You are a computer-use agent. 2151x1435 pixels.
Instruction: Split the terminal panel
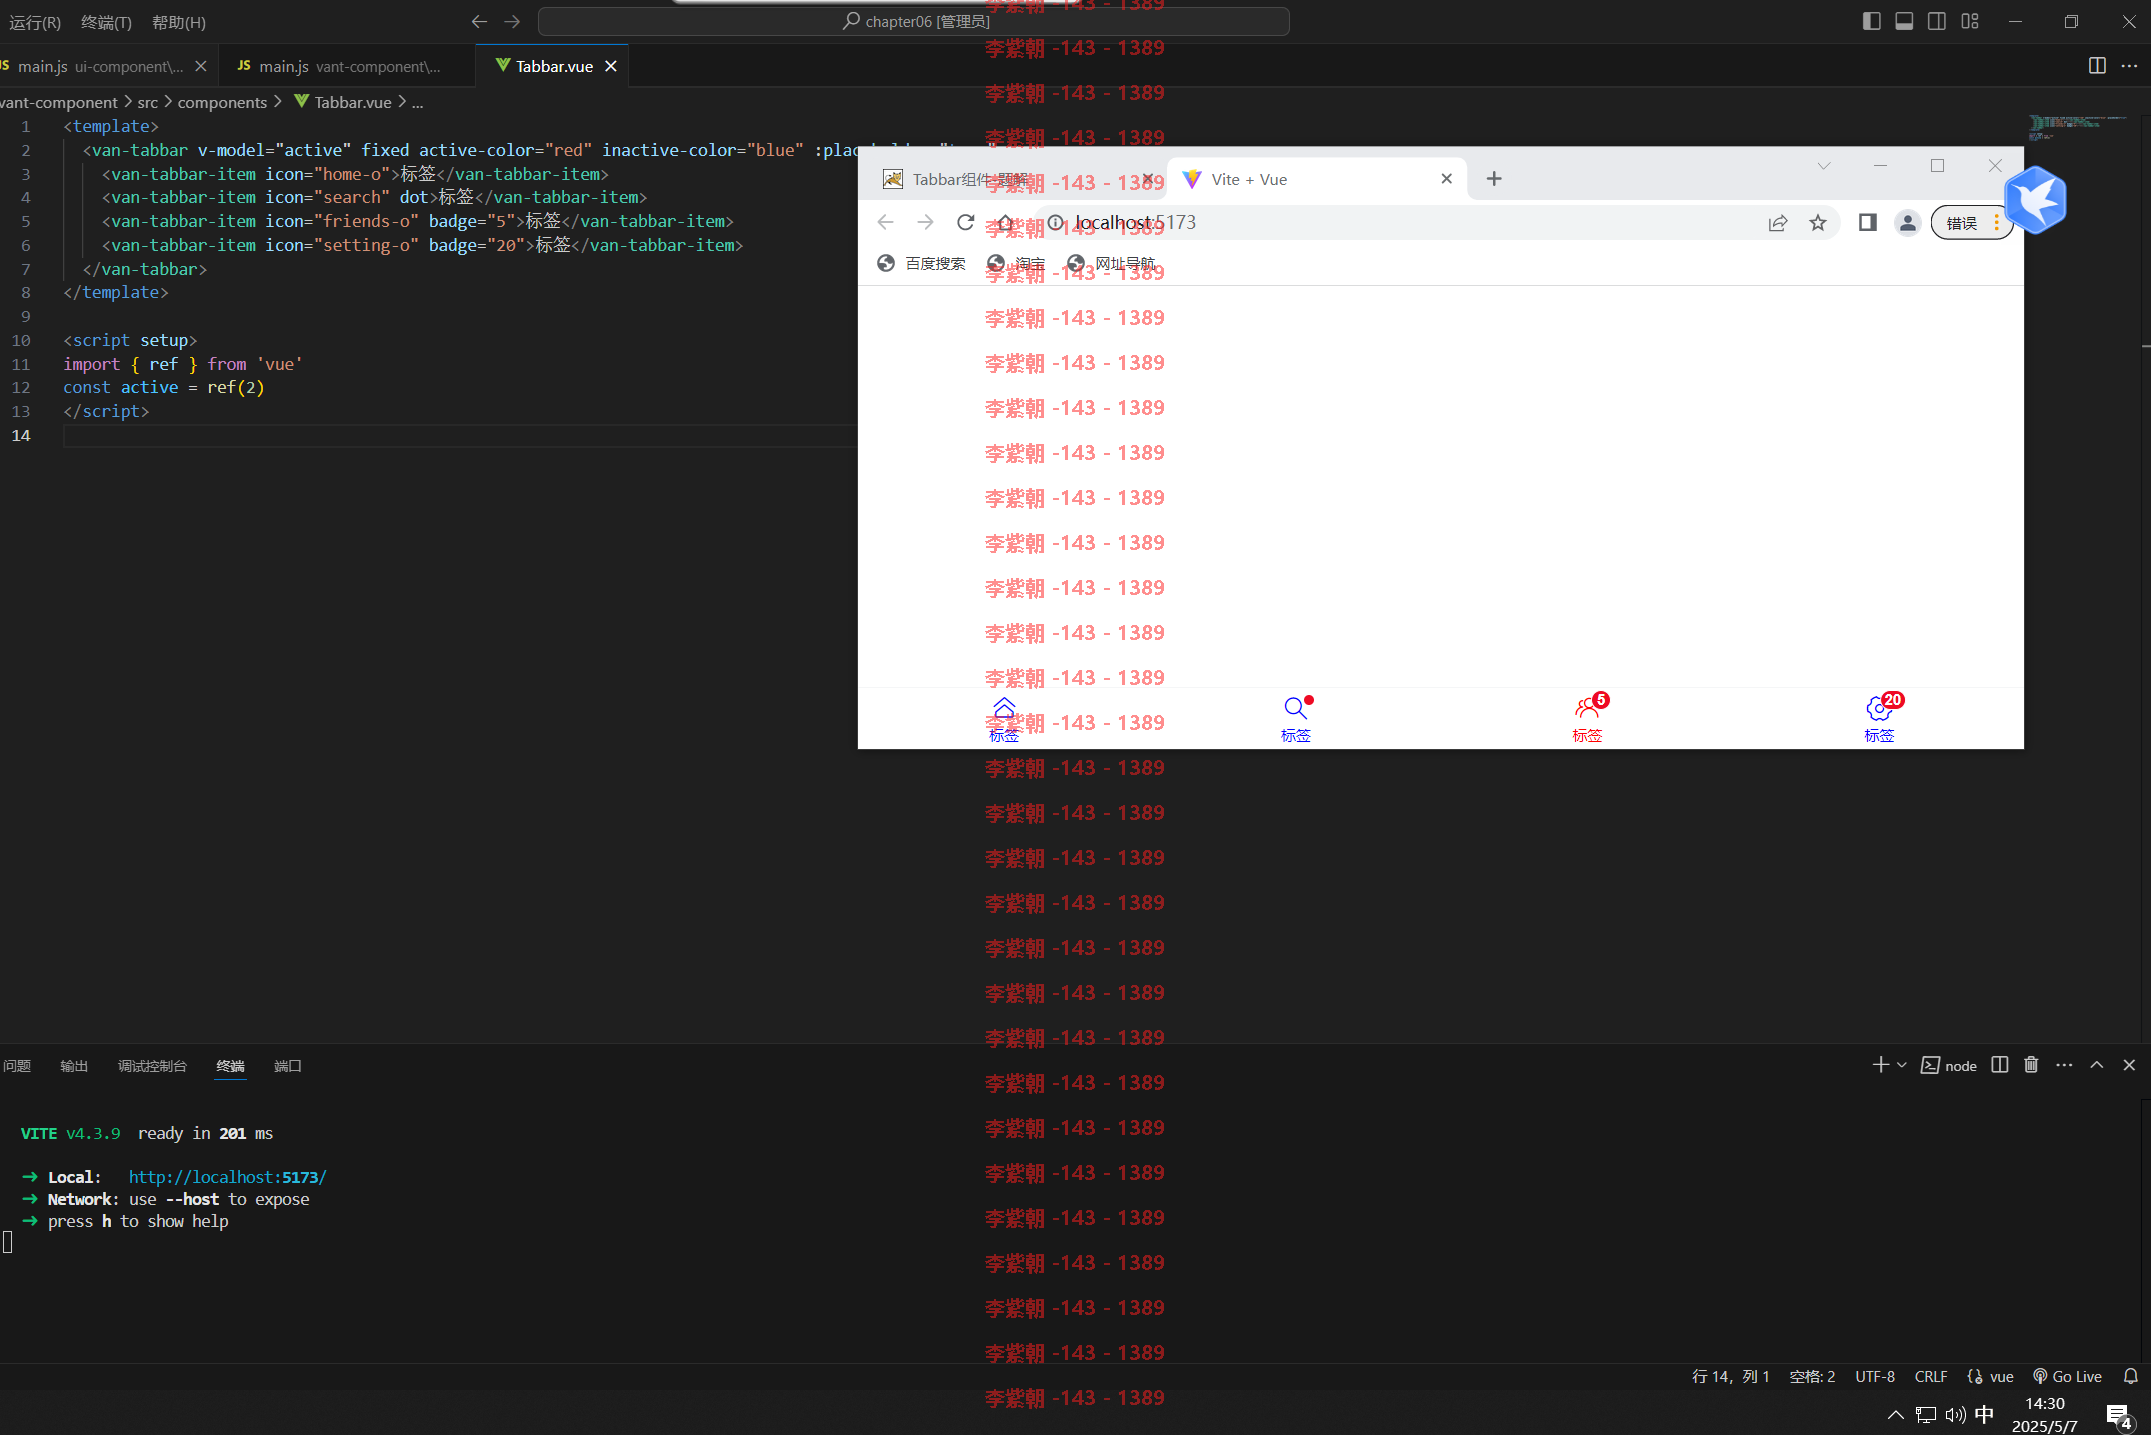(x=1999, y=1065)
